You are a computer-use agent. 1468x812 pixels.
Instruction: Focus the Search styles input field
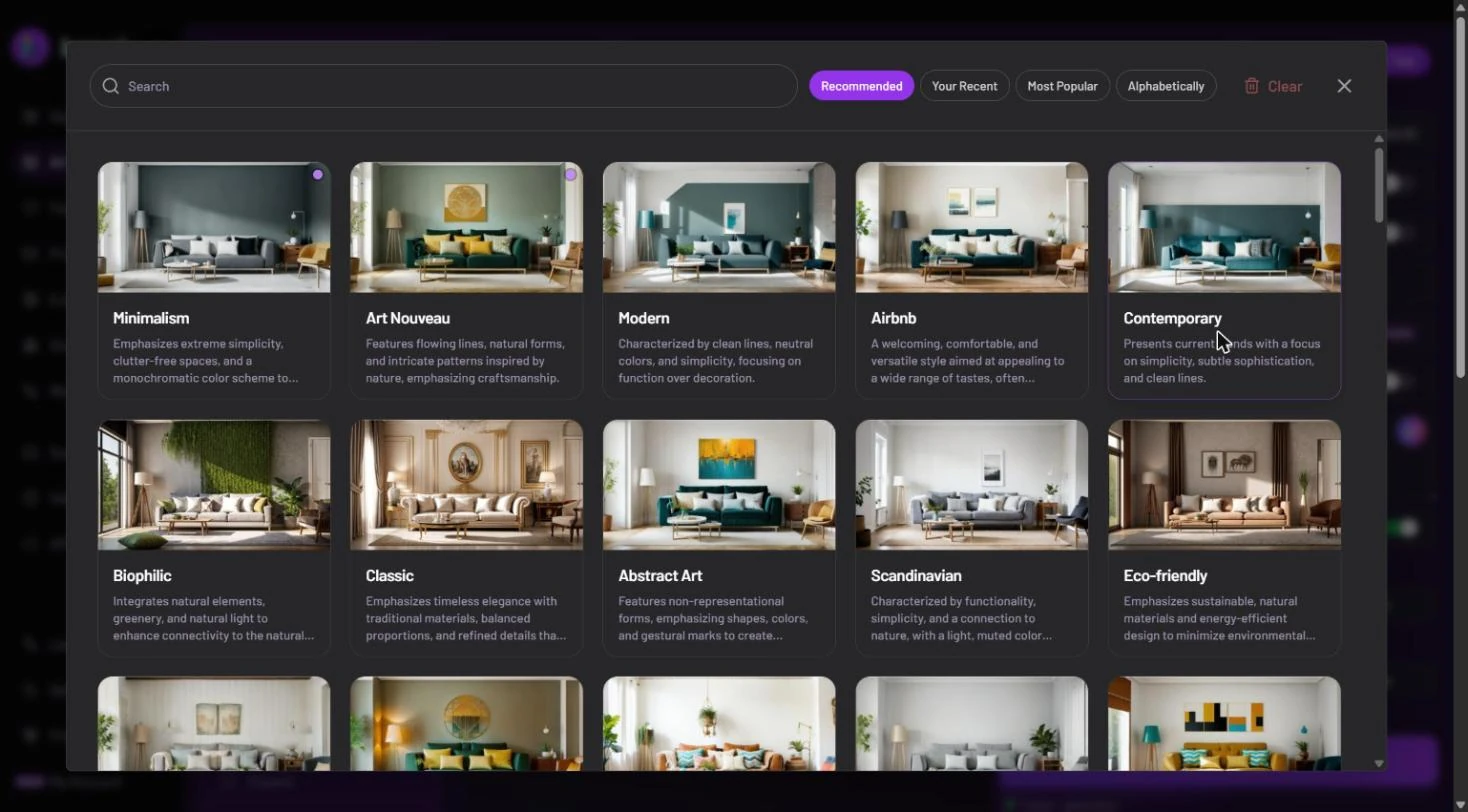click(443, 86)
